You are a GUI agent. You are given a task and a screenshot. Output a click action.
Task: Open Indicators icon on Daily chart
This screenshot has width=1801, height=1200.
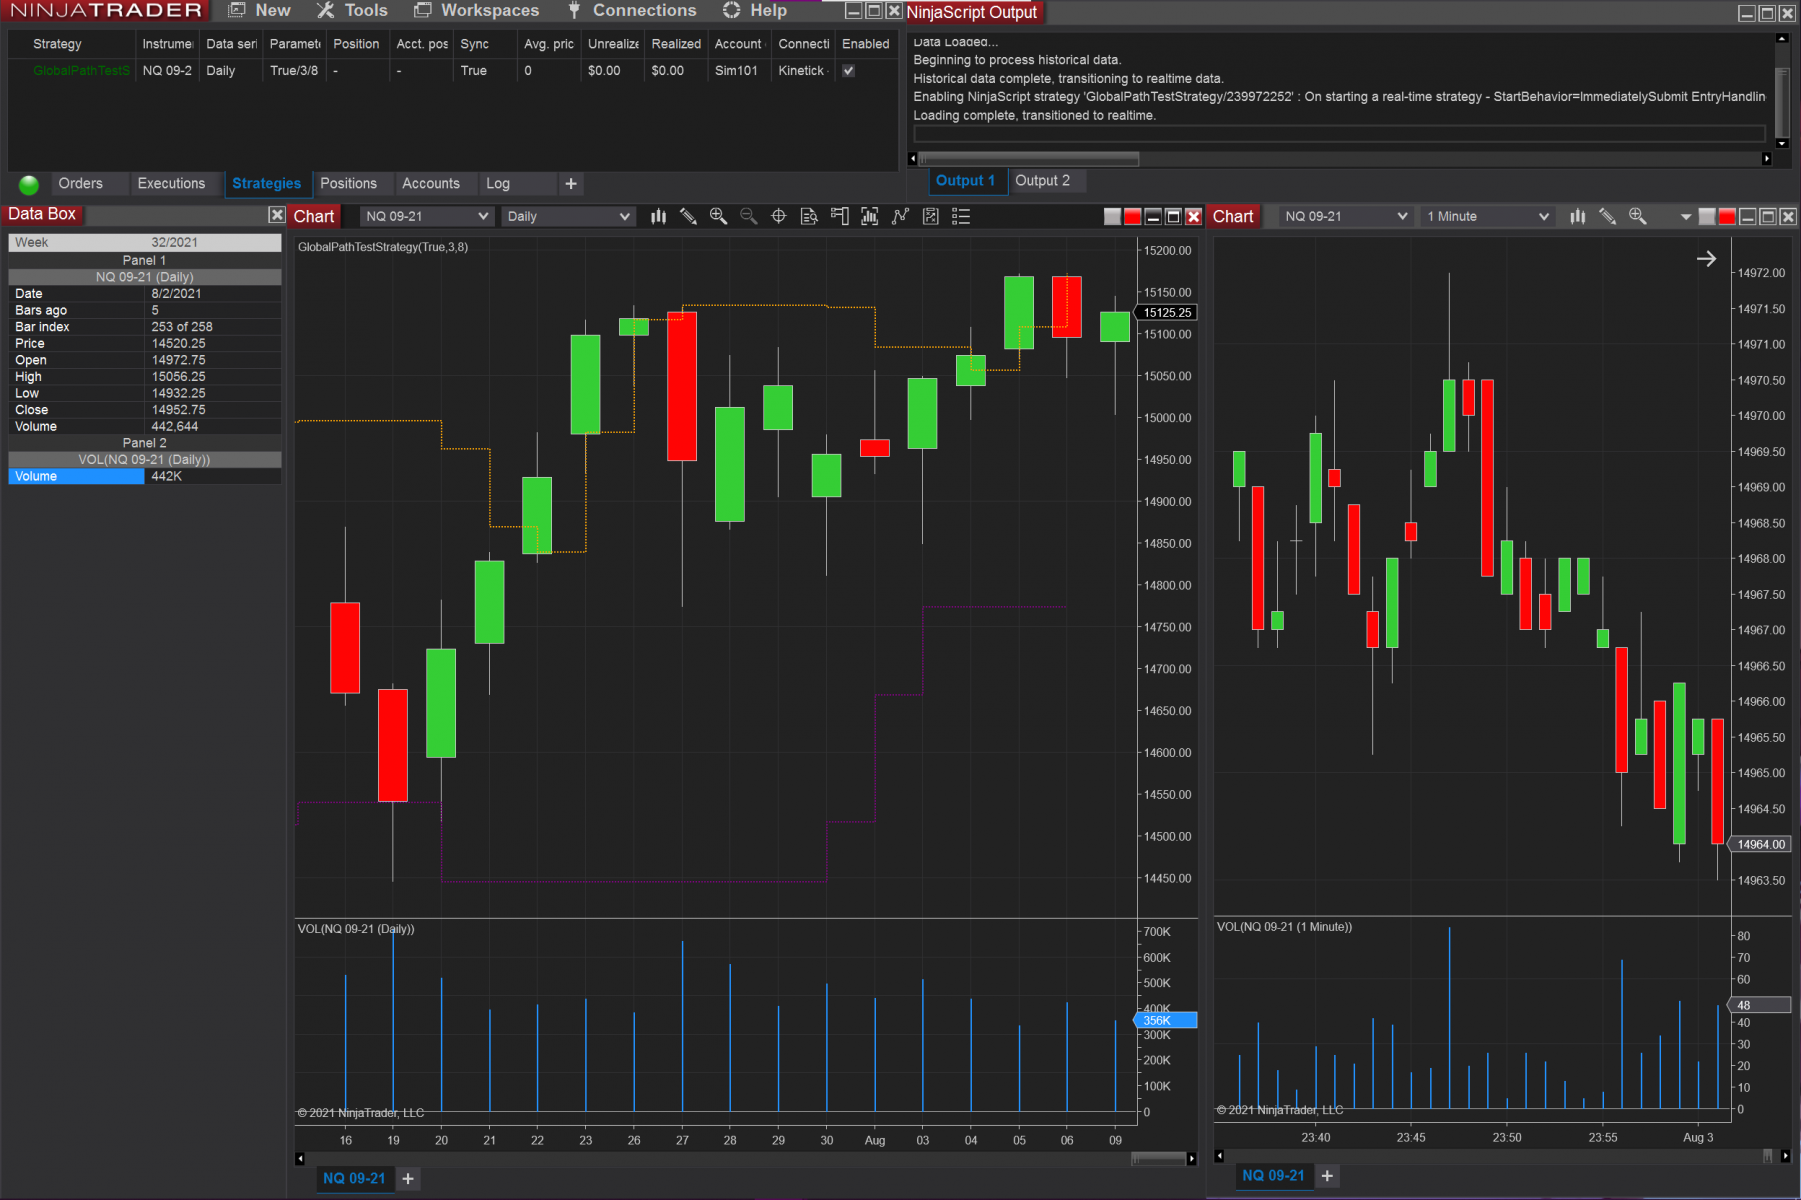pyautogui.click(x=870, y=216)
